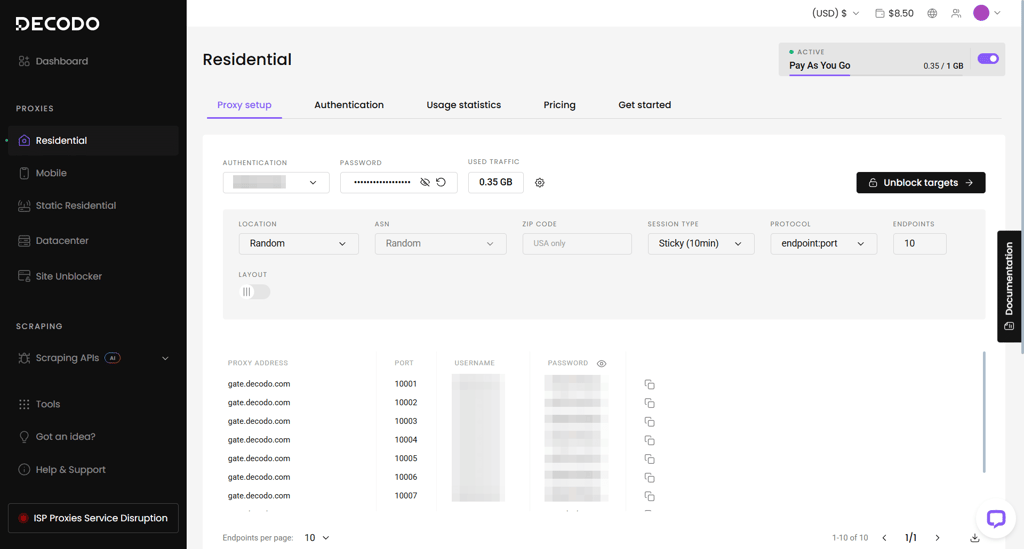Open Help & Support
The width and height of the screenshot is (1024, 549).
pyautogui.click(x=62, y=469)
